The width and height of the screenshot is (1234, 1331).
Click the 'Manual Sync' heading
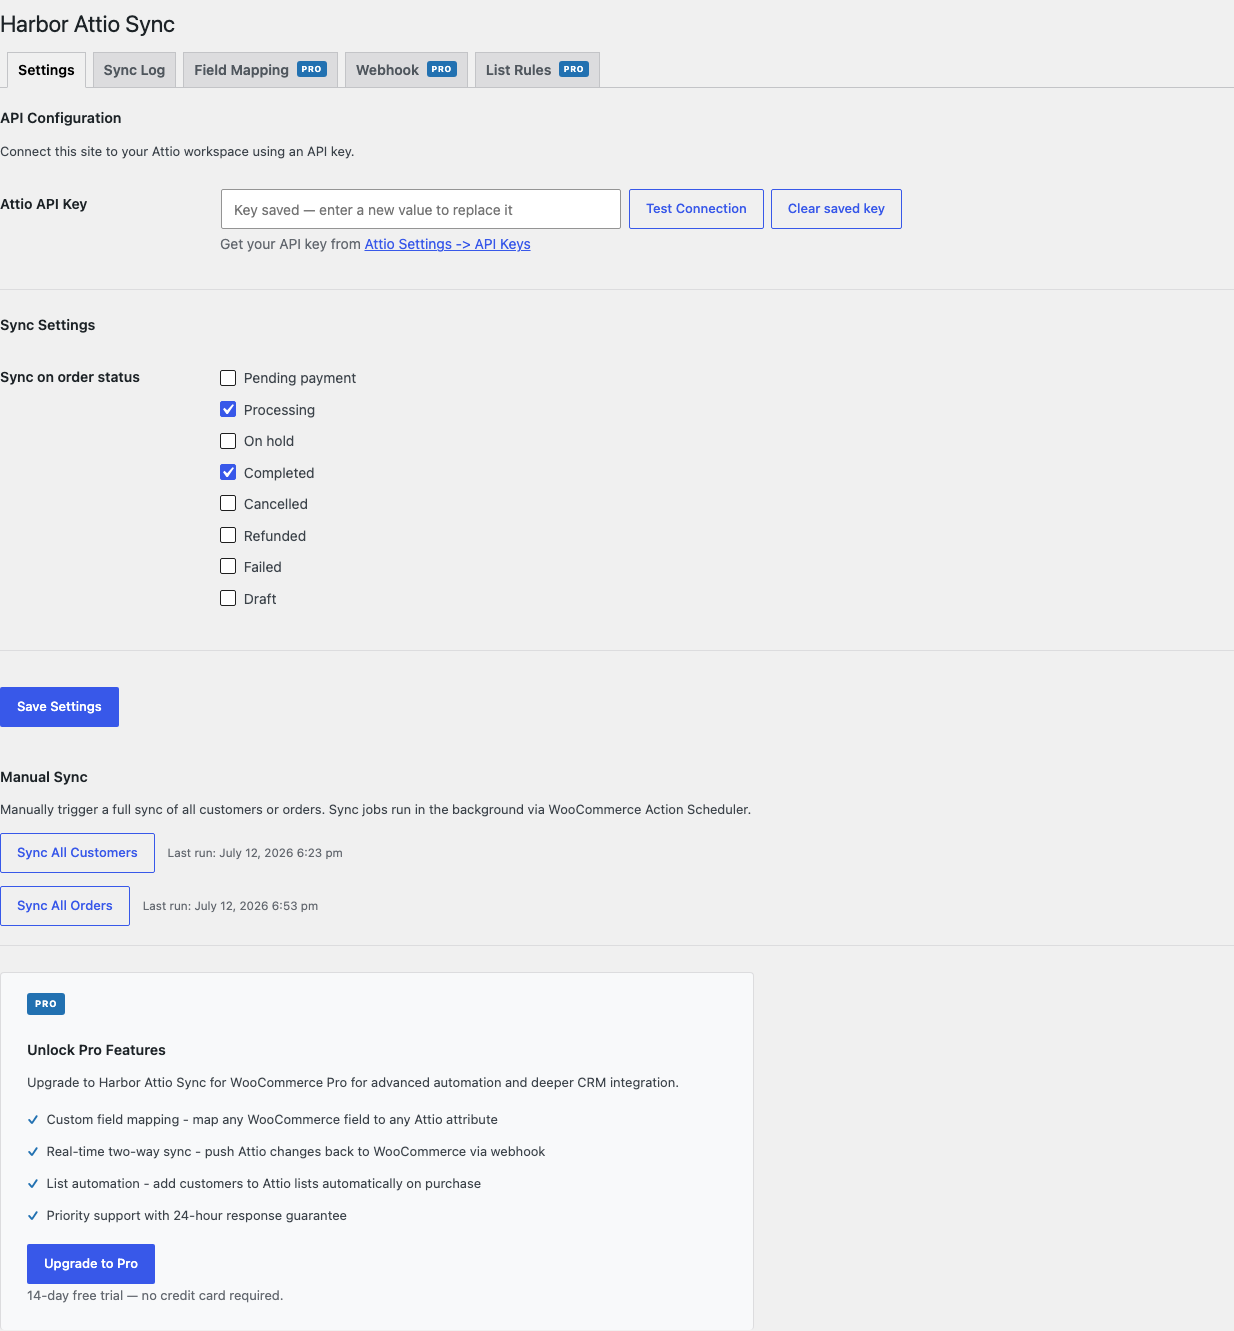(x=44, y=777)
